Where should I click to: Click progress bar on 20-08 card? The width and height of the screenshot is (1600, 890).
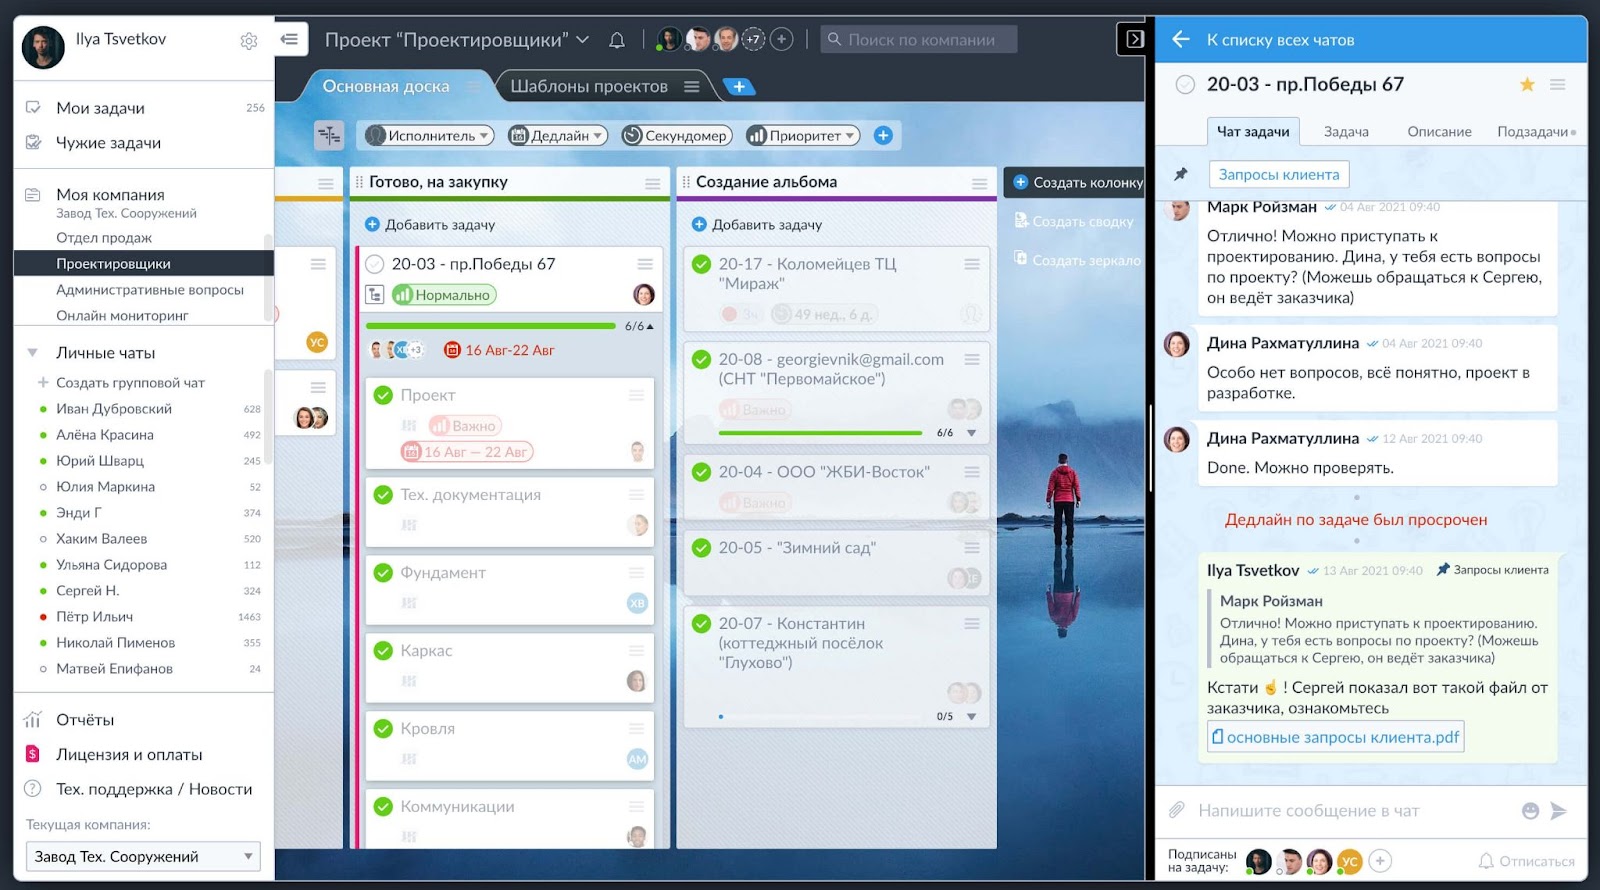820,433
